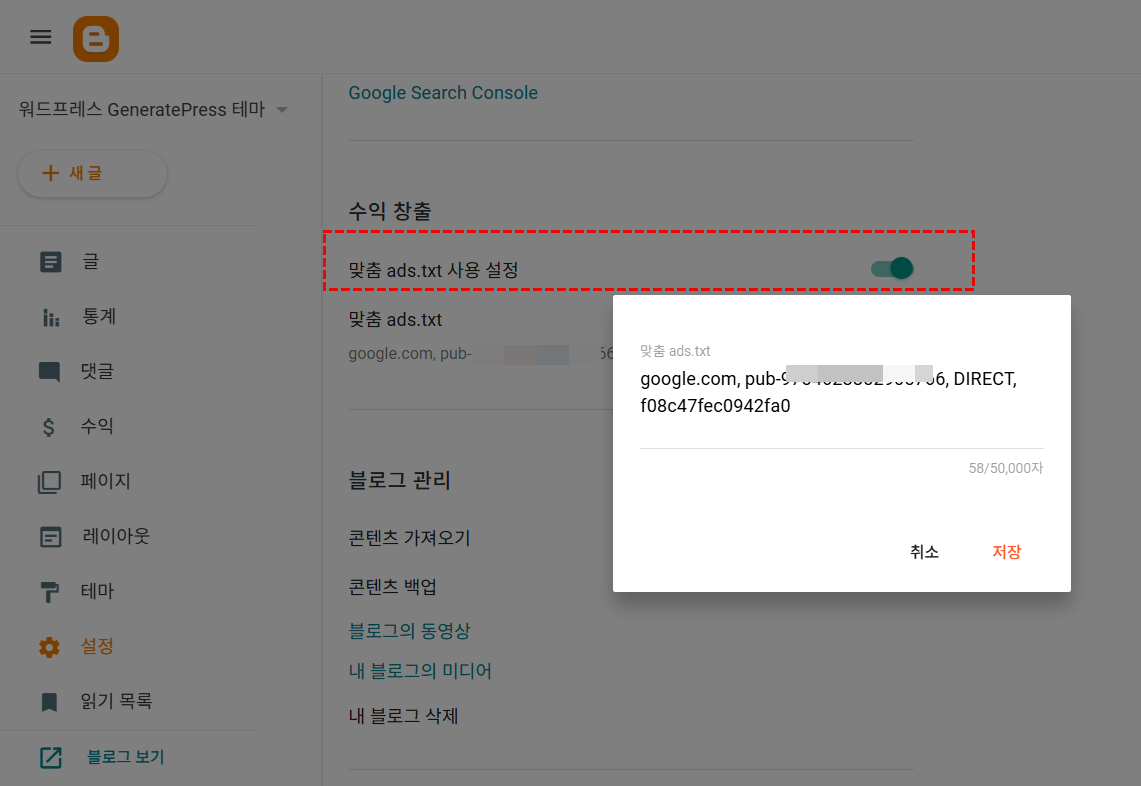Click the 맞춤 ads.txt setting row
This screenshot has height=786, width=1141.
pyautogui.click(x=480, y=336)
